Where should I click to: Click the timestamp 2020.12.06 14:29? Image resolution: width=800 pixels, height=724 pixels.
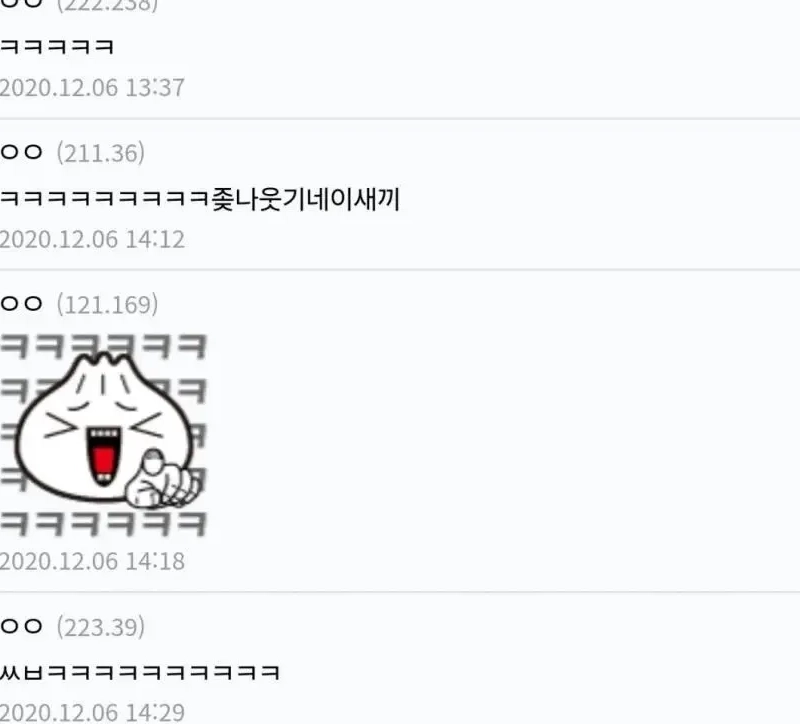(x=92, y=713)
